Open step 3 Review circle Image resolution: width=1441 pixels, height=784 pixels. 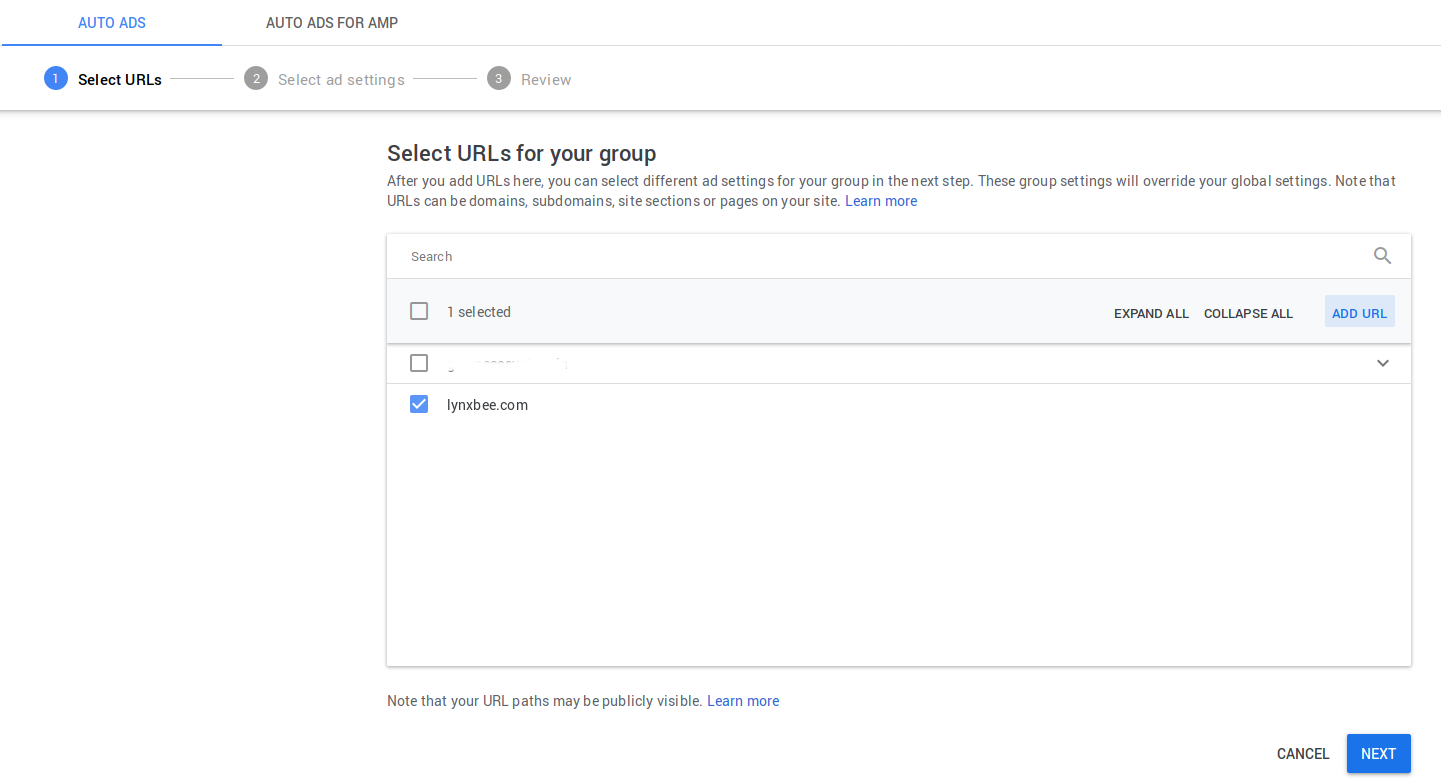click(498, 79)
